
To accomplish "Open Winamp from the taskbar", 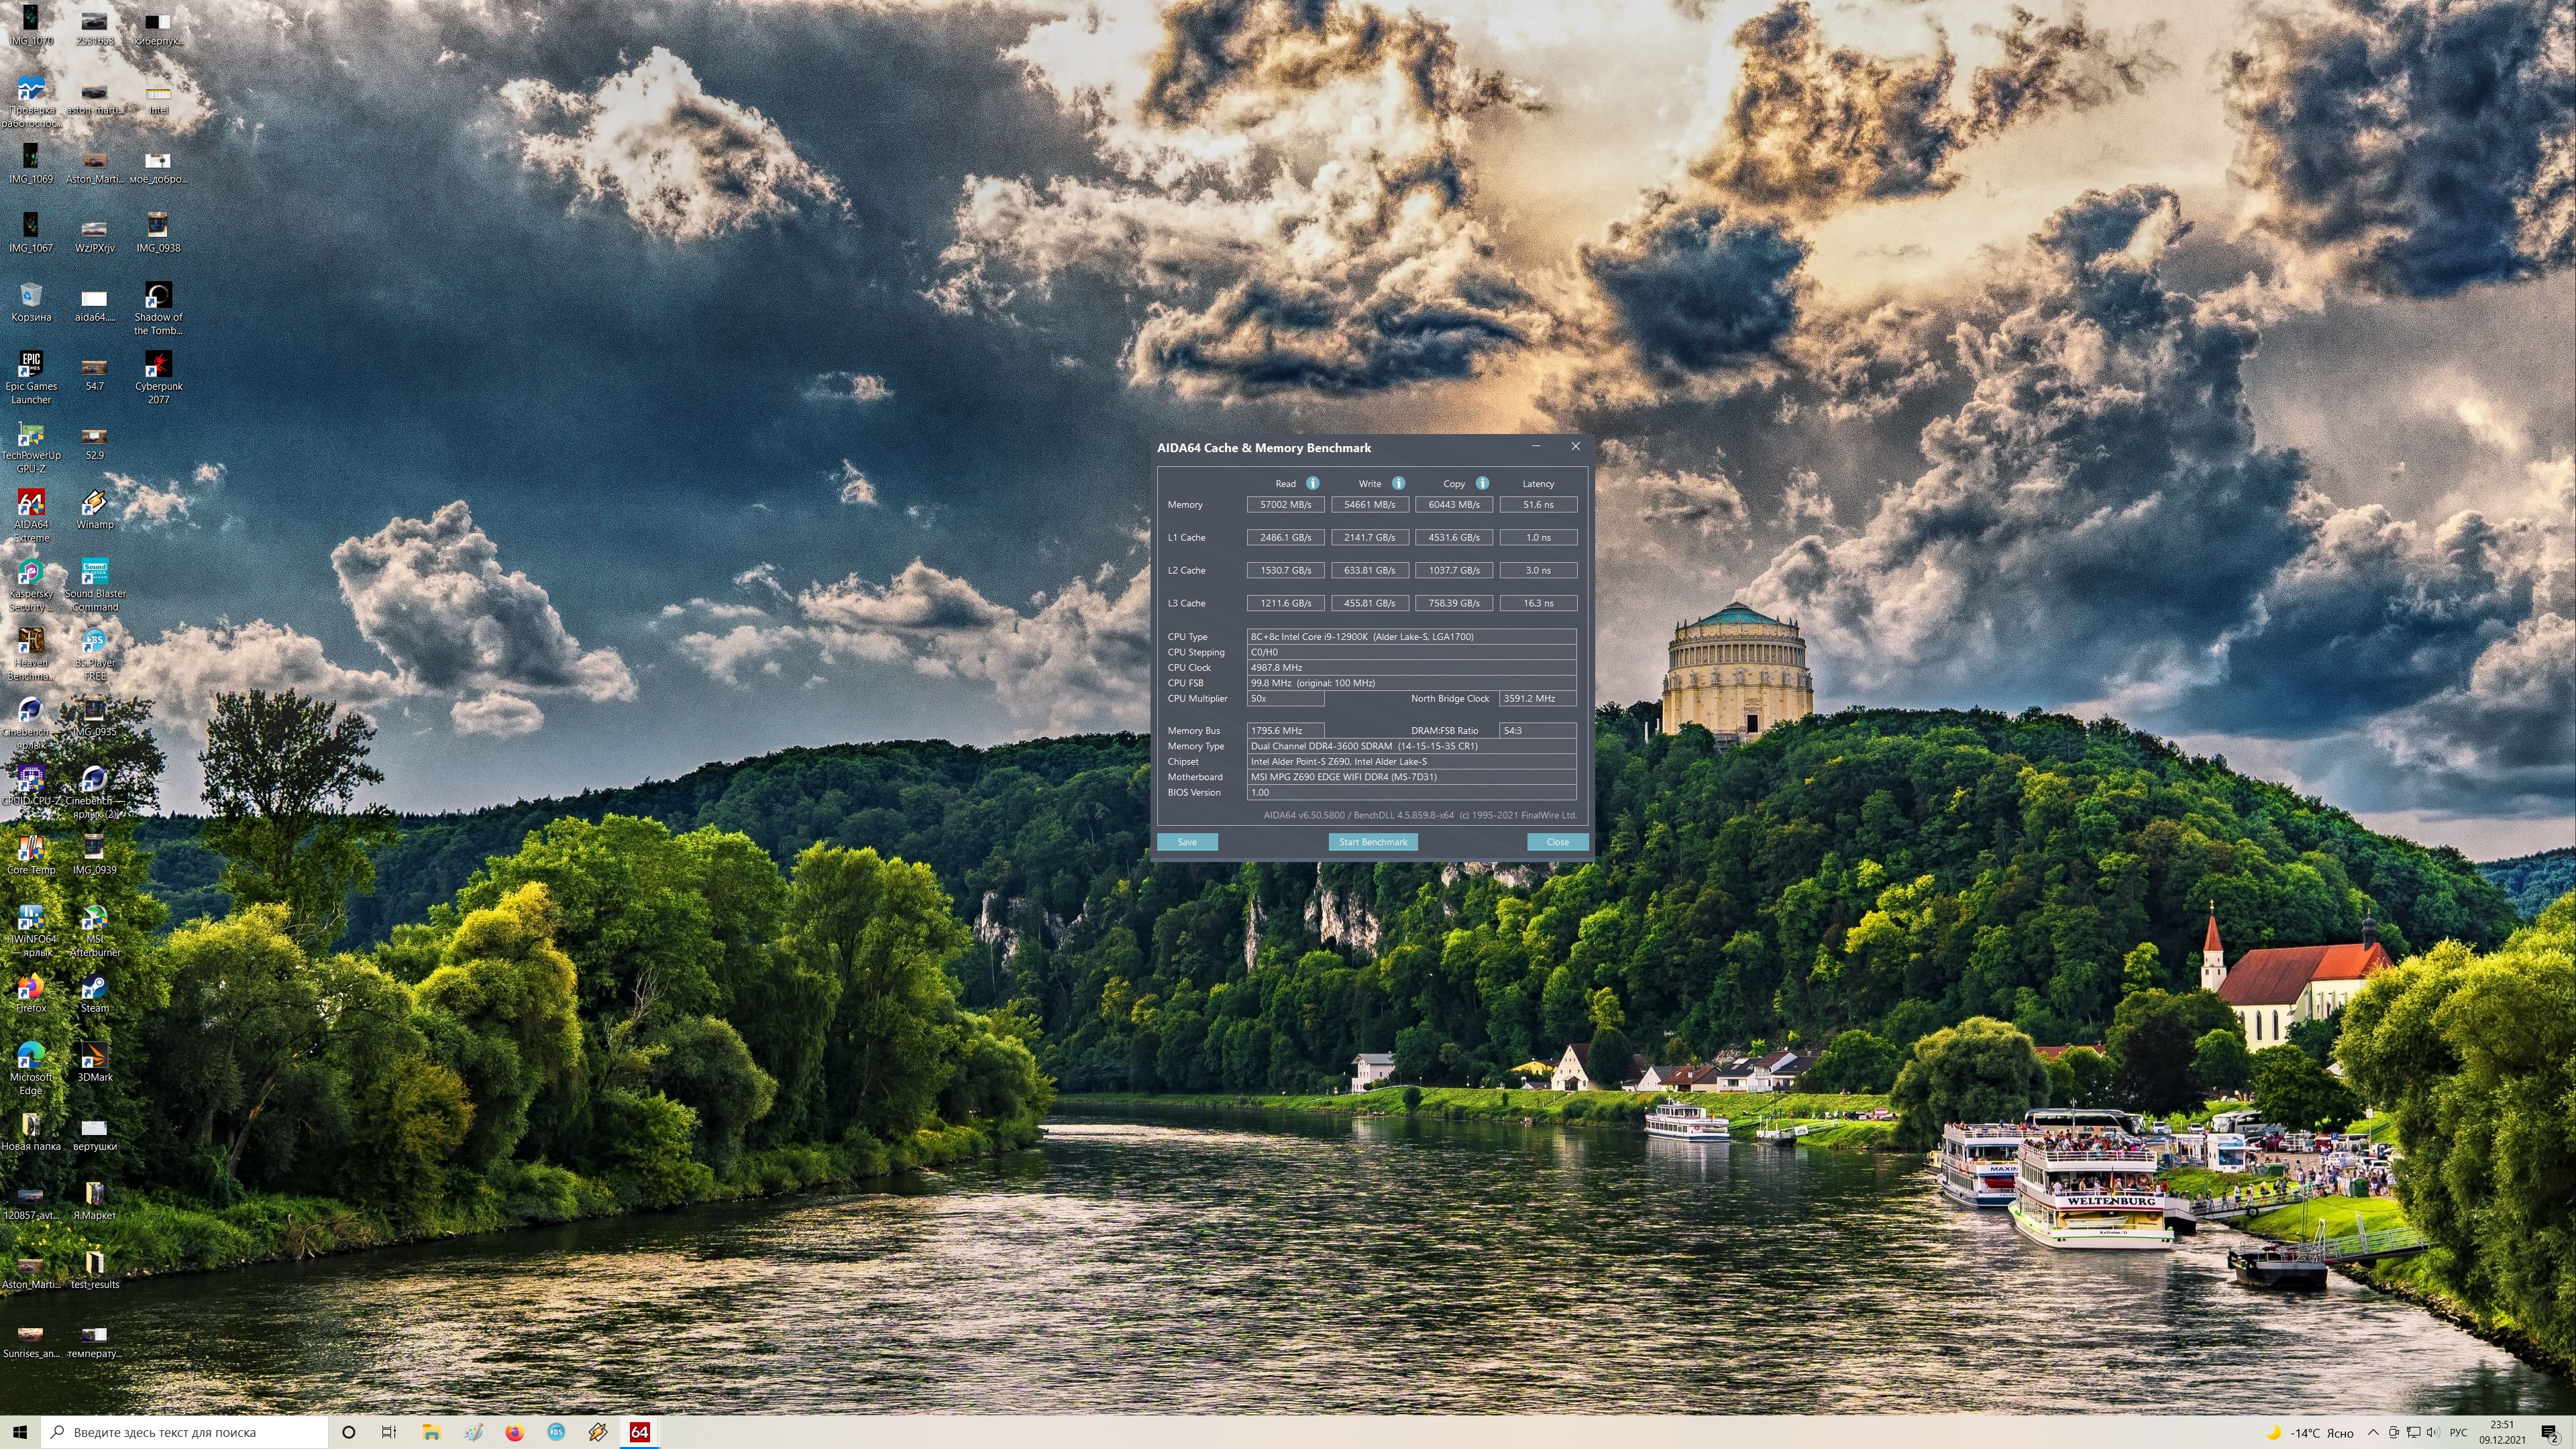I will 598,1432.
